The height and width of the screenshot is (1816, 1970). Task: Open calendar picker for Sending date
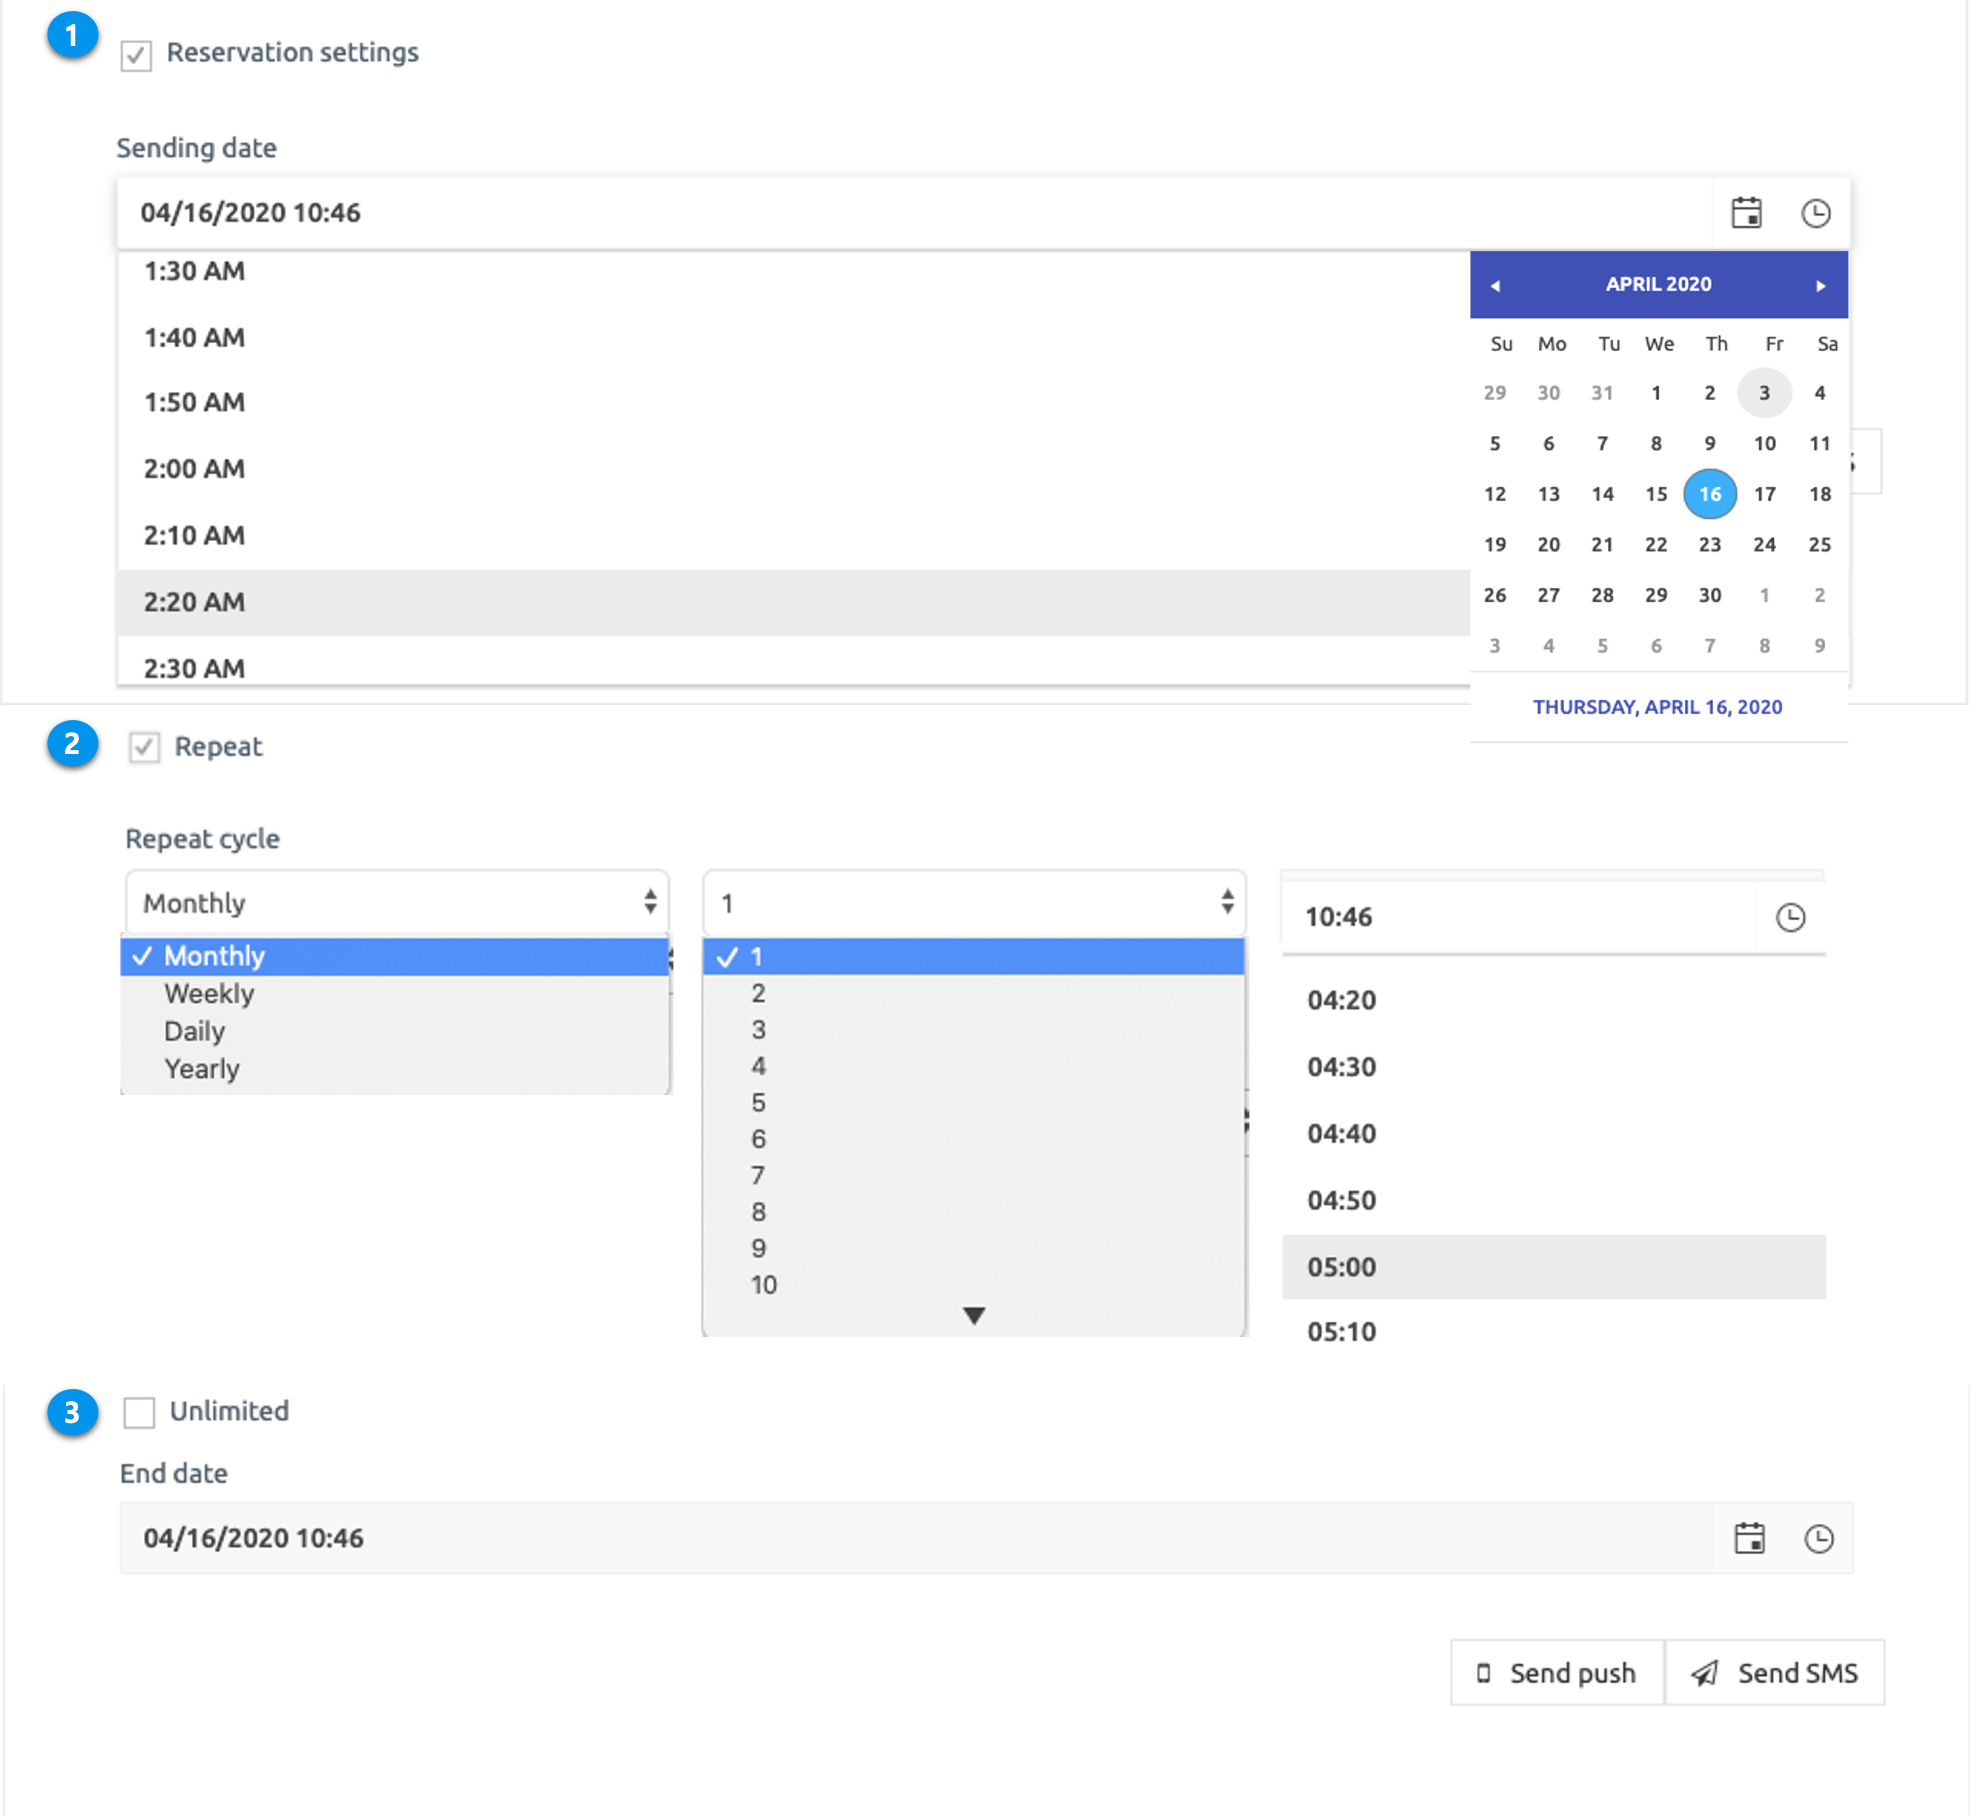pyautogui.click(x=1746, y=213)
